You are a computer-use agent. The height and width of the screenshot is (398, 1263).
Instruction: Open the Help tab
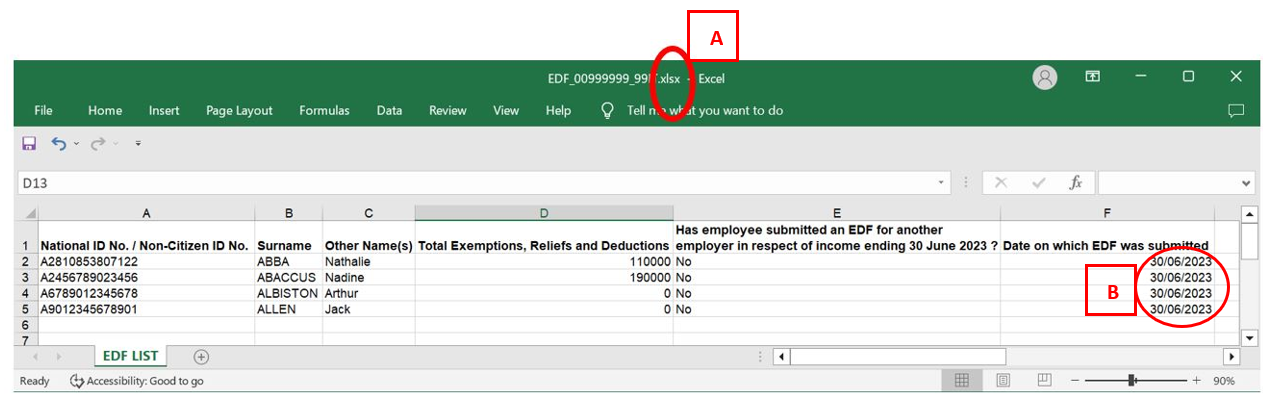559,111
